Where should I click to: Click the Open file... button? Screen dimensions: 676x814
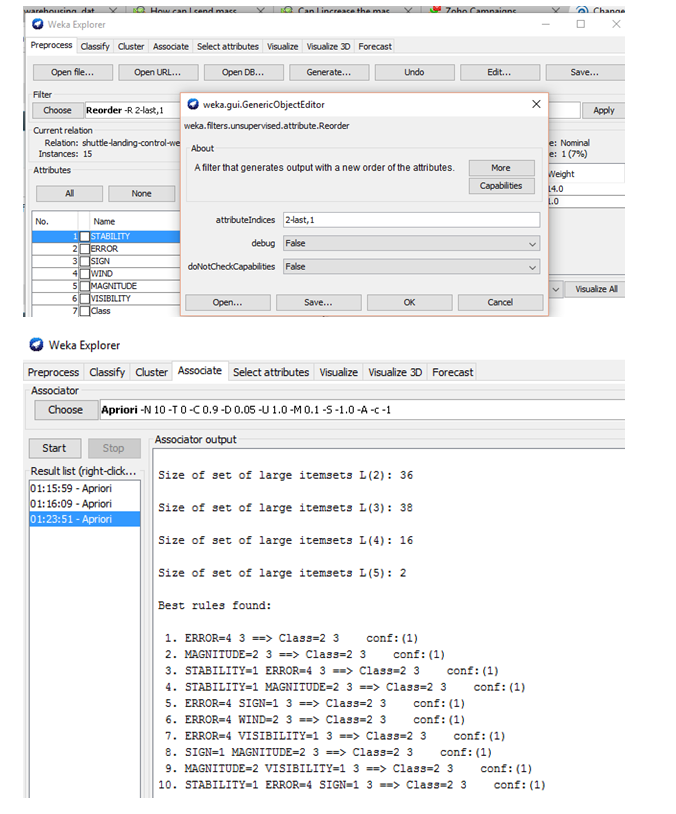coord(73,73)
